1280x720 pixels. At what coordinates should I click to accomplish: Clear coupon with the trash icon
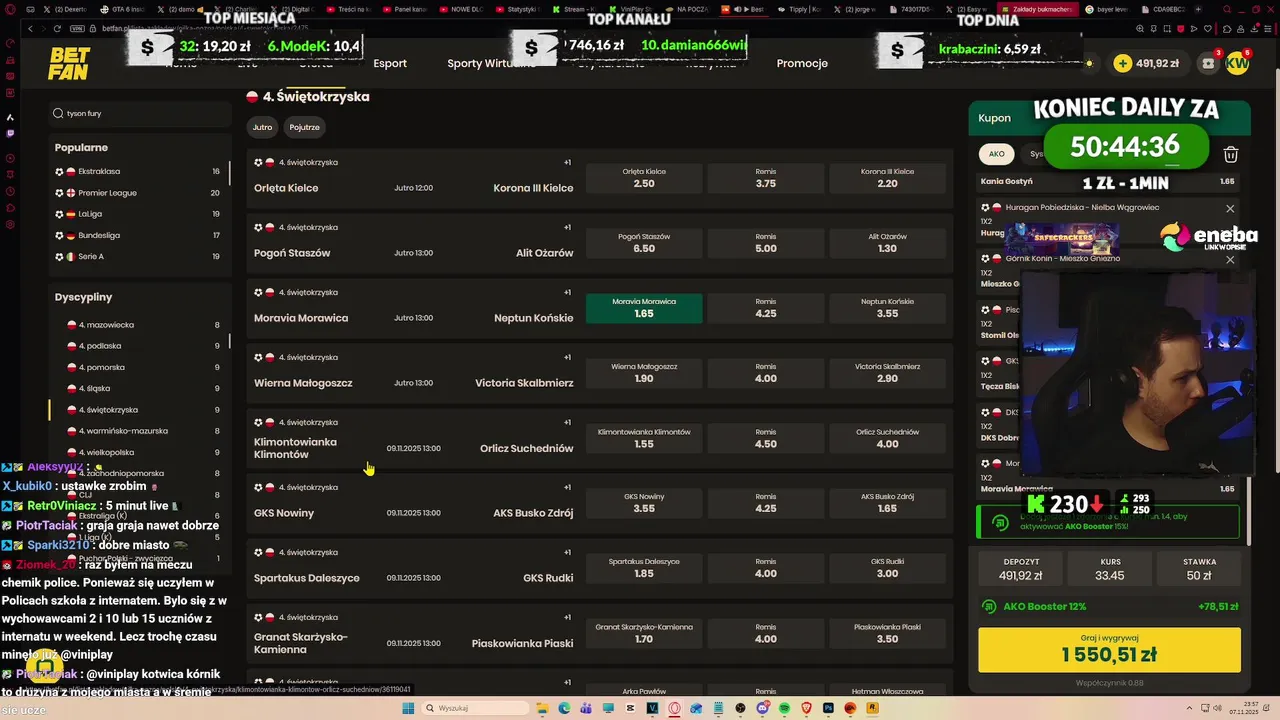coord(1231,154)
